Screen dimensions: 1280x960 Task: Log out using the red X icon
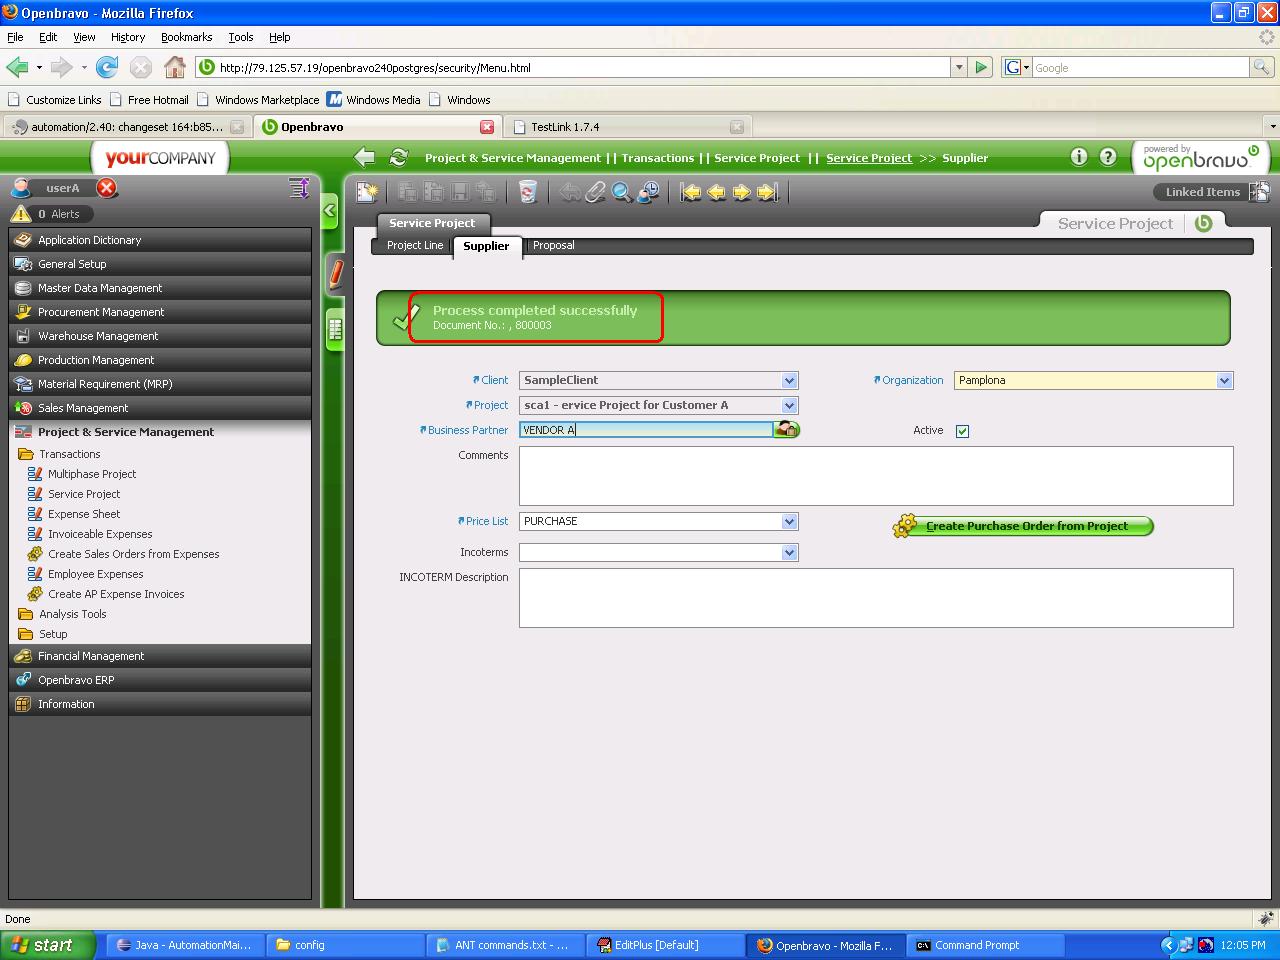(x=107, y=188)
